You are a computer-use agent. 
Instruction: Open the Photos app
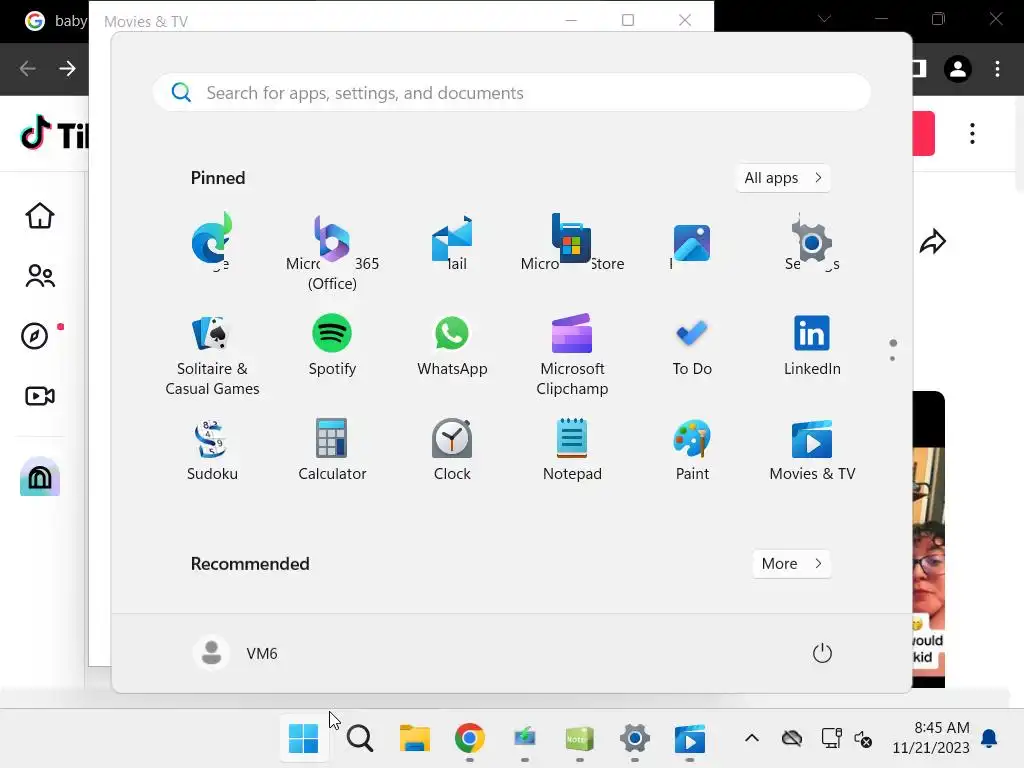[x=692, y=243]
